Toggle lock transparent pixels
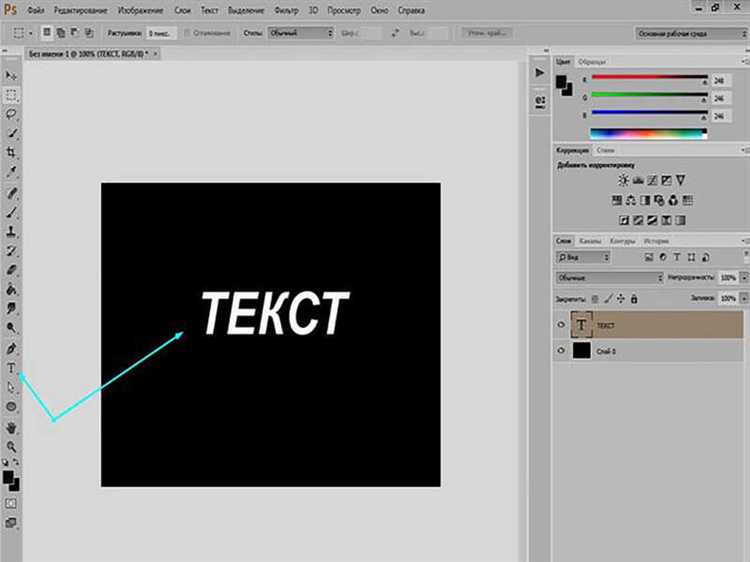The width and height of the screenshot is (750, 562). 595,299
